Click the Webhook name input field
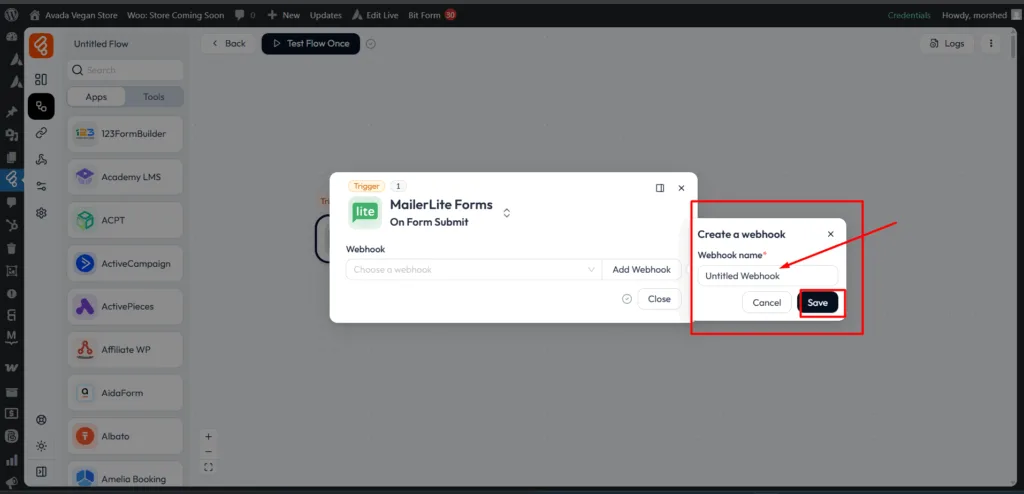1024x494 pixels. point(767,276)
